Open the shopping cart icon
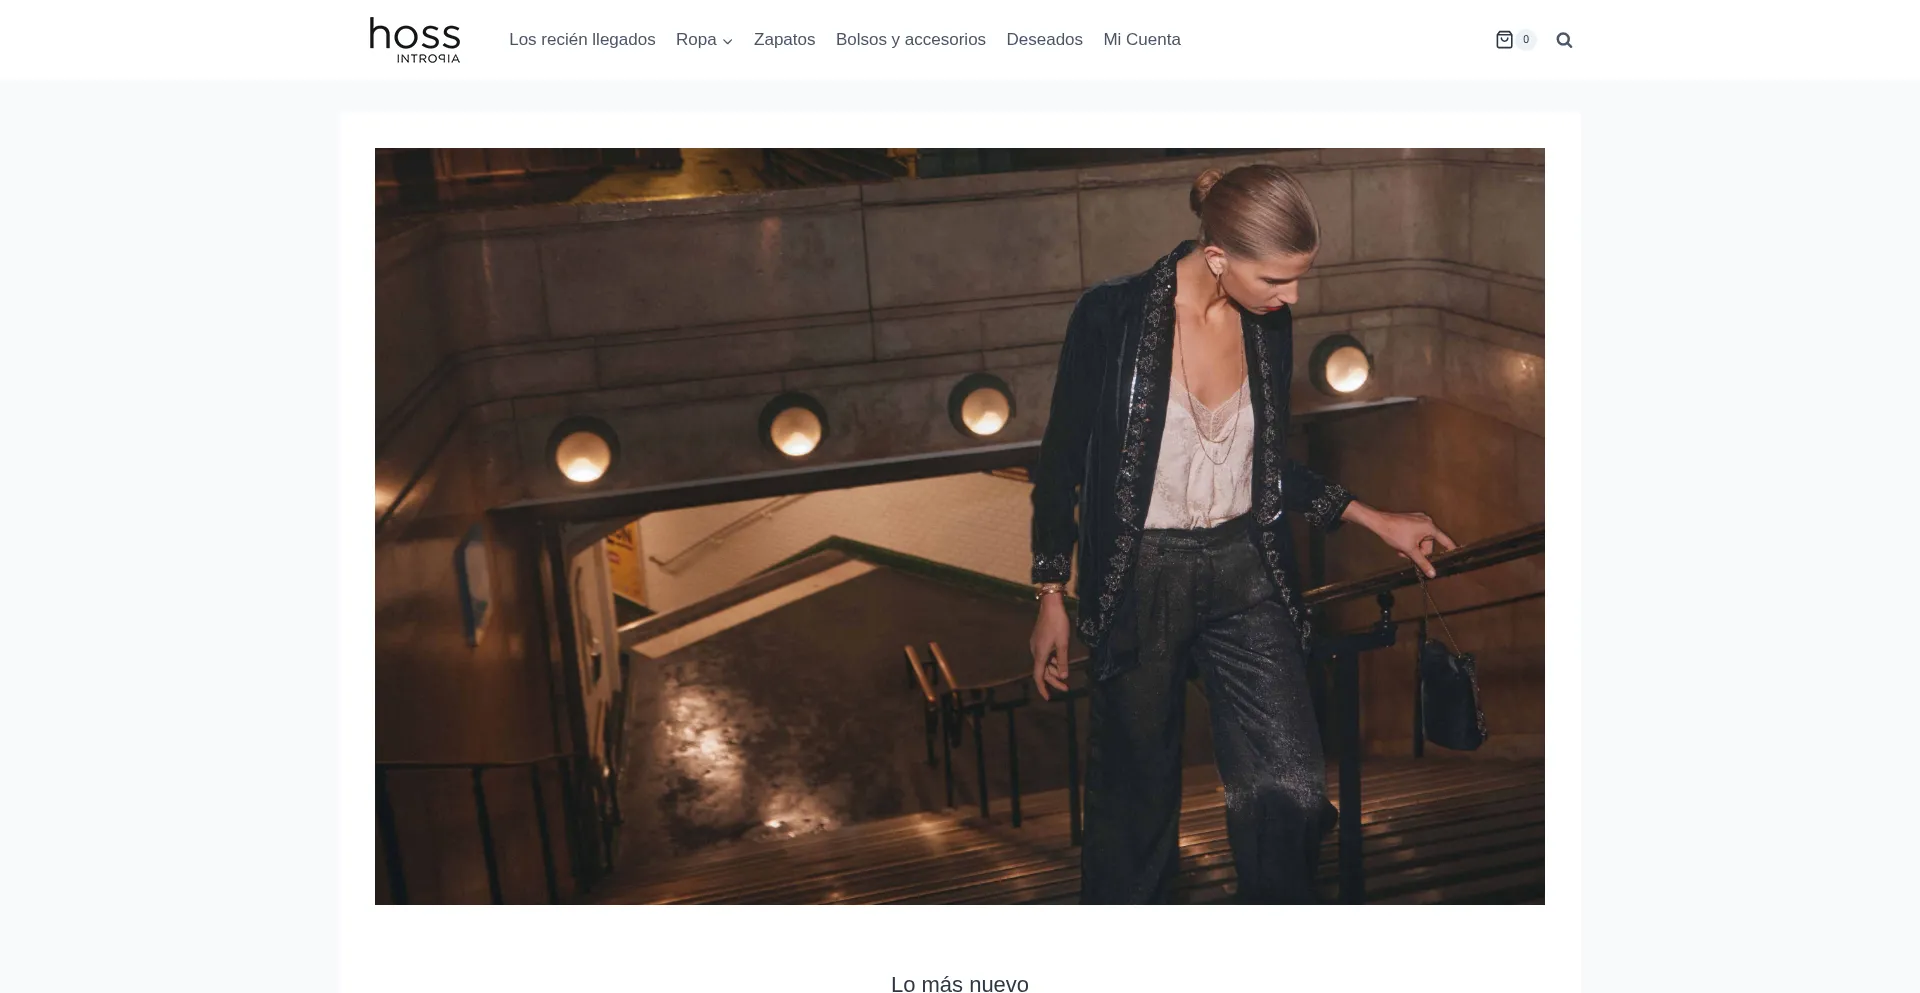Screen dimensions: 1920x993 pos(1504,40)
